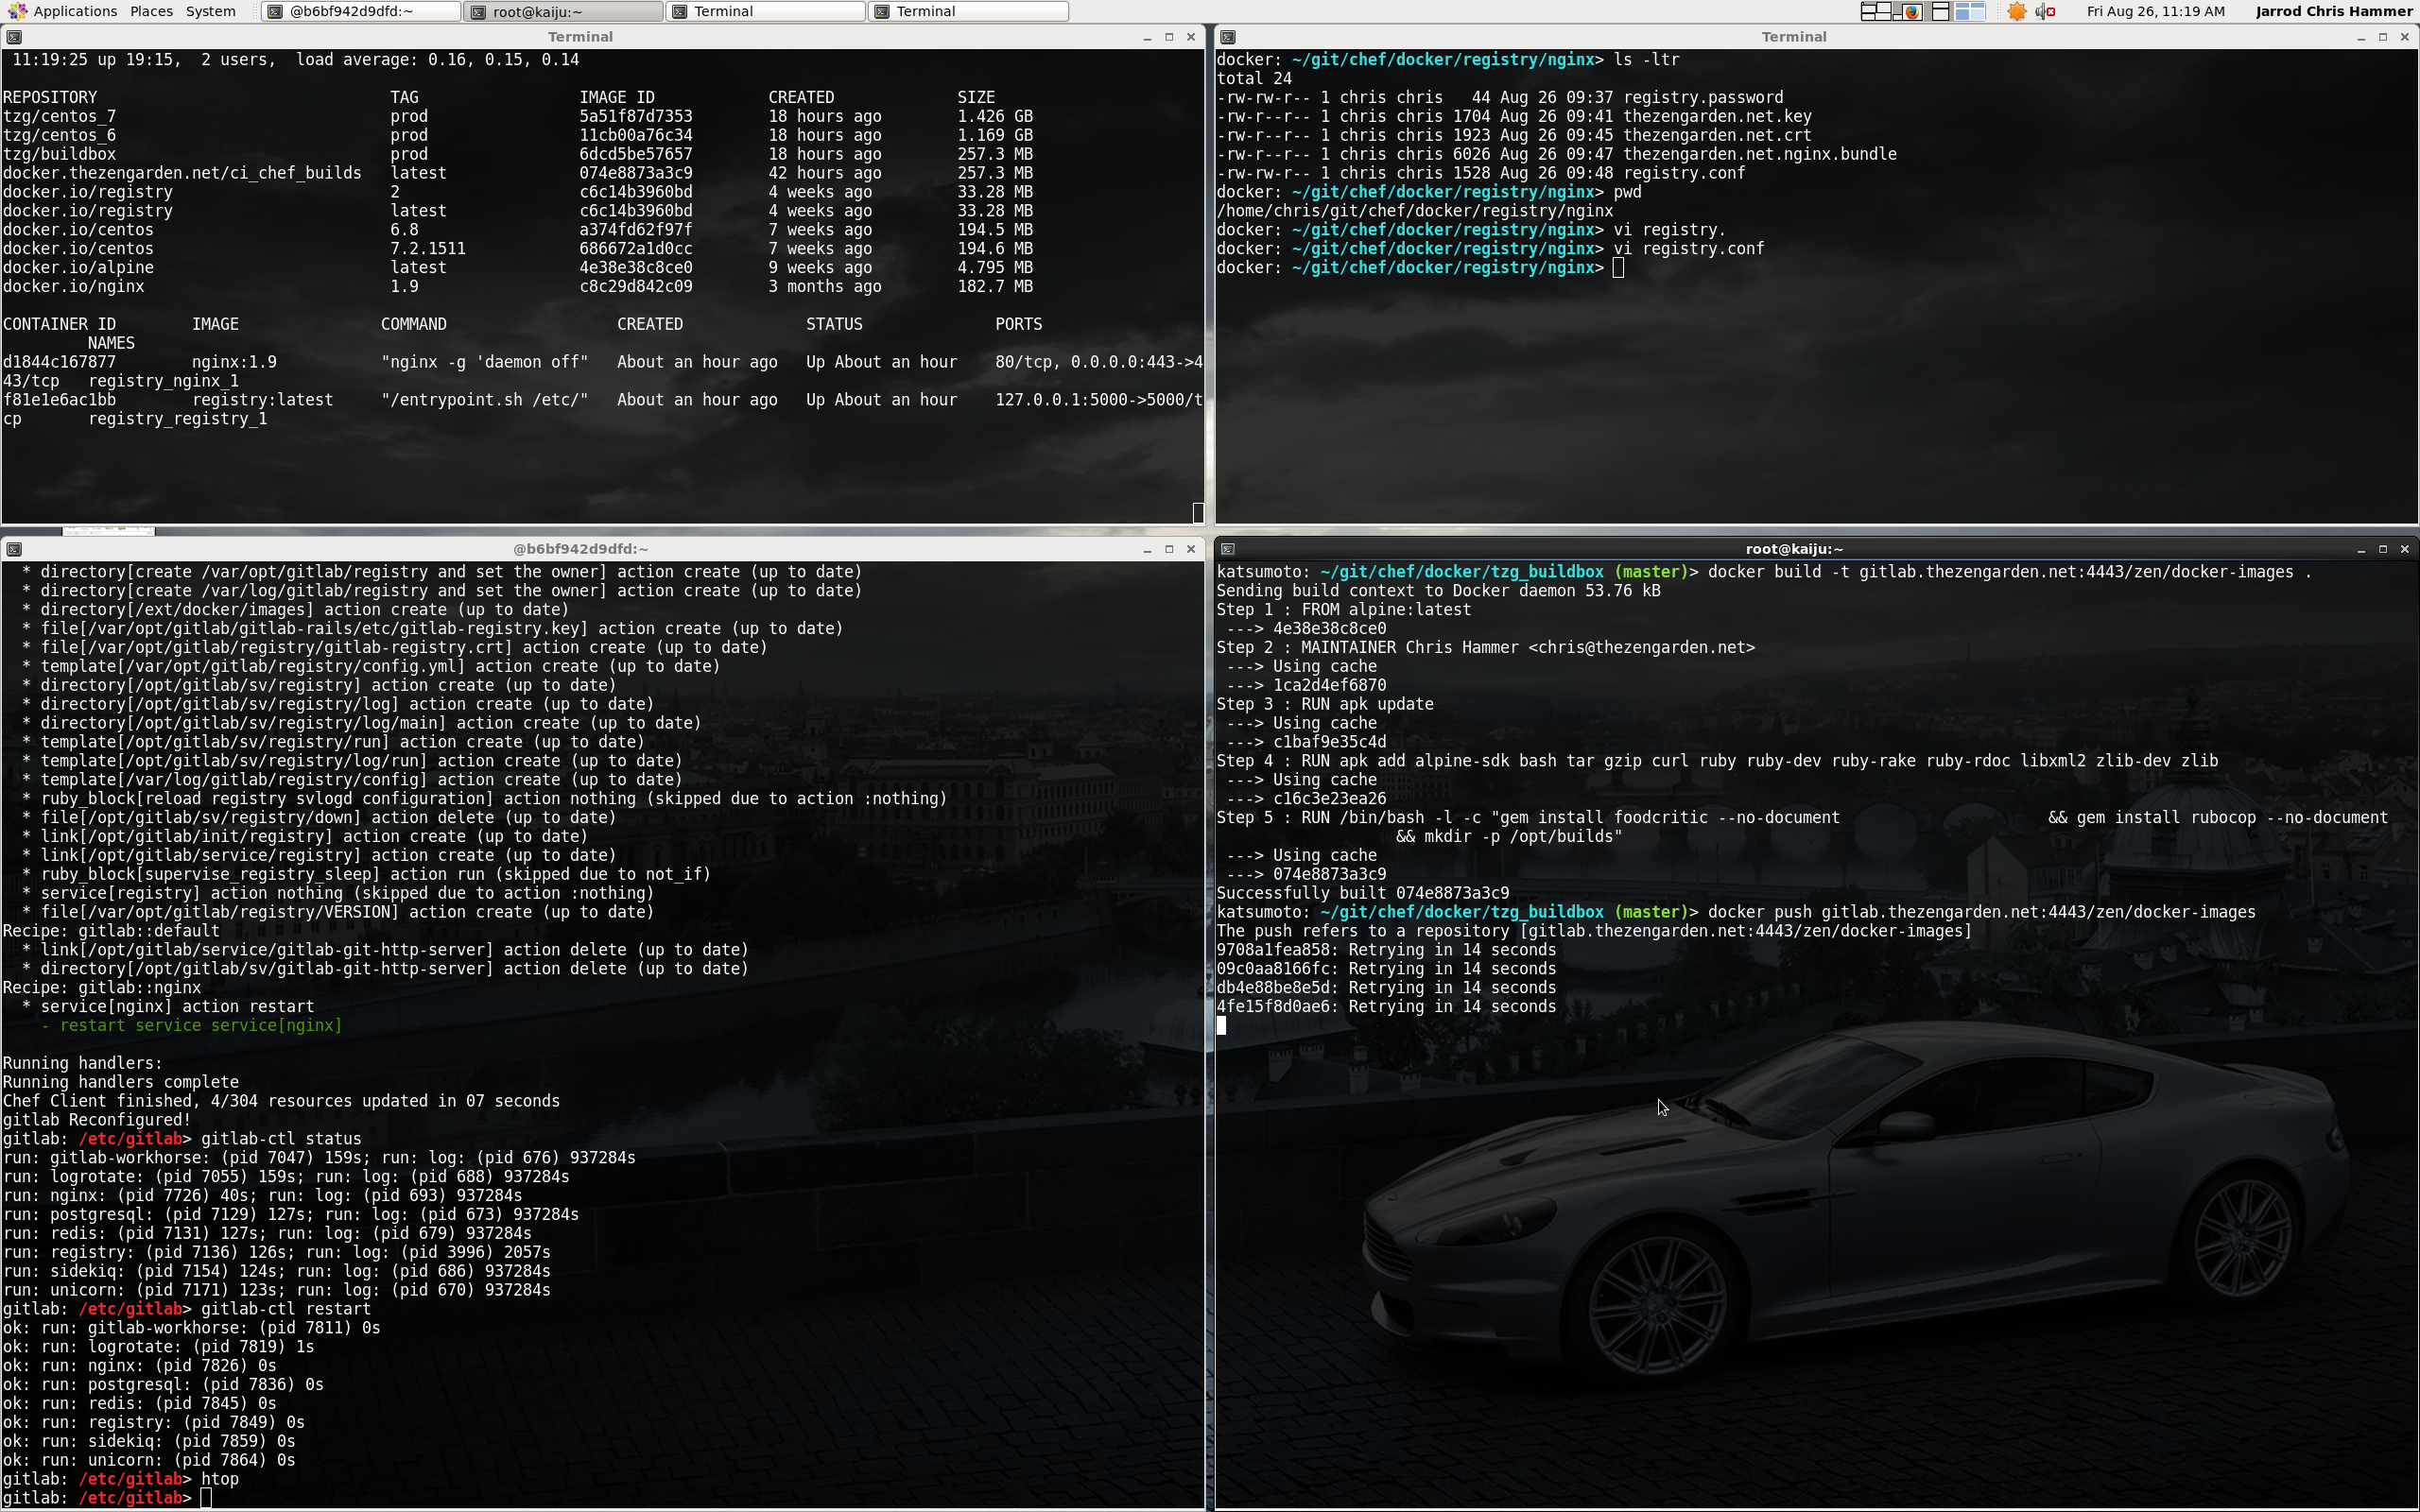Viewport: 2420px width, 1512px height.
Task: Click container name registry_registry_1
Action: click(178, 419)
